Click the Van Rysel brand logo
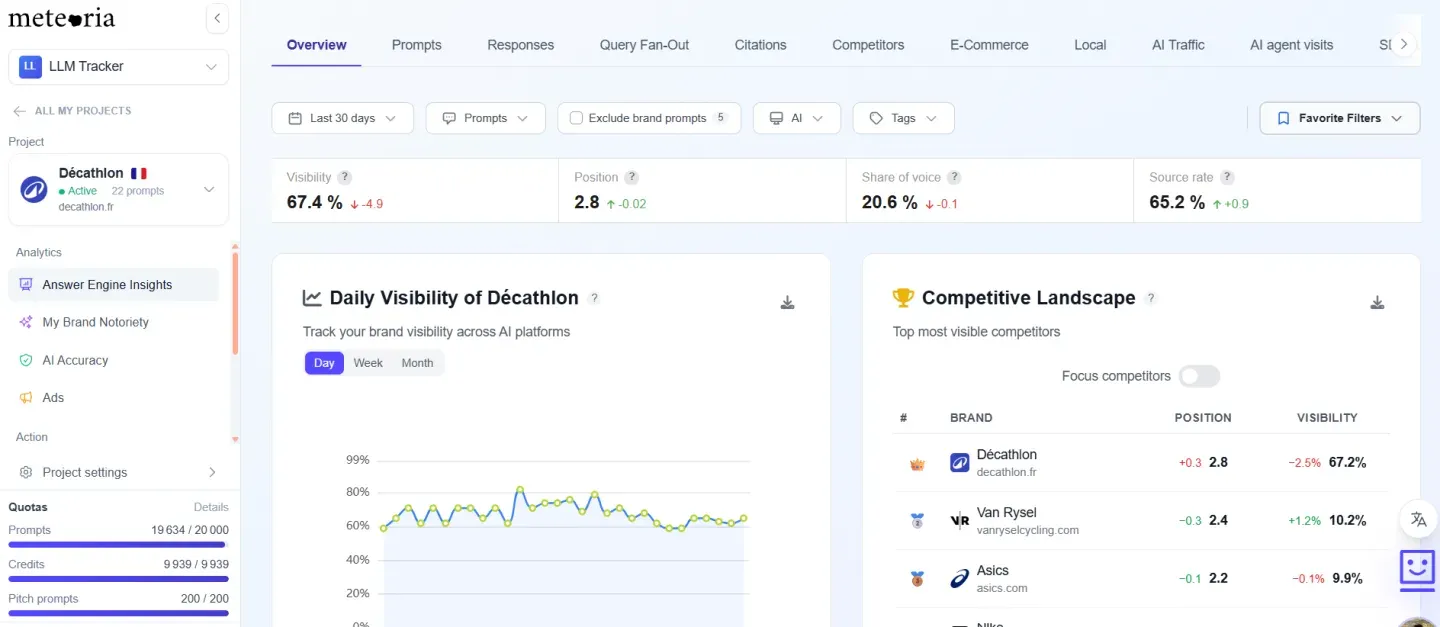This screenshot has height=627, width=1440. pyautogui.click(x=960, y=520)
